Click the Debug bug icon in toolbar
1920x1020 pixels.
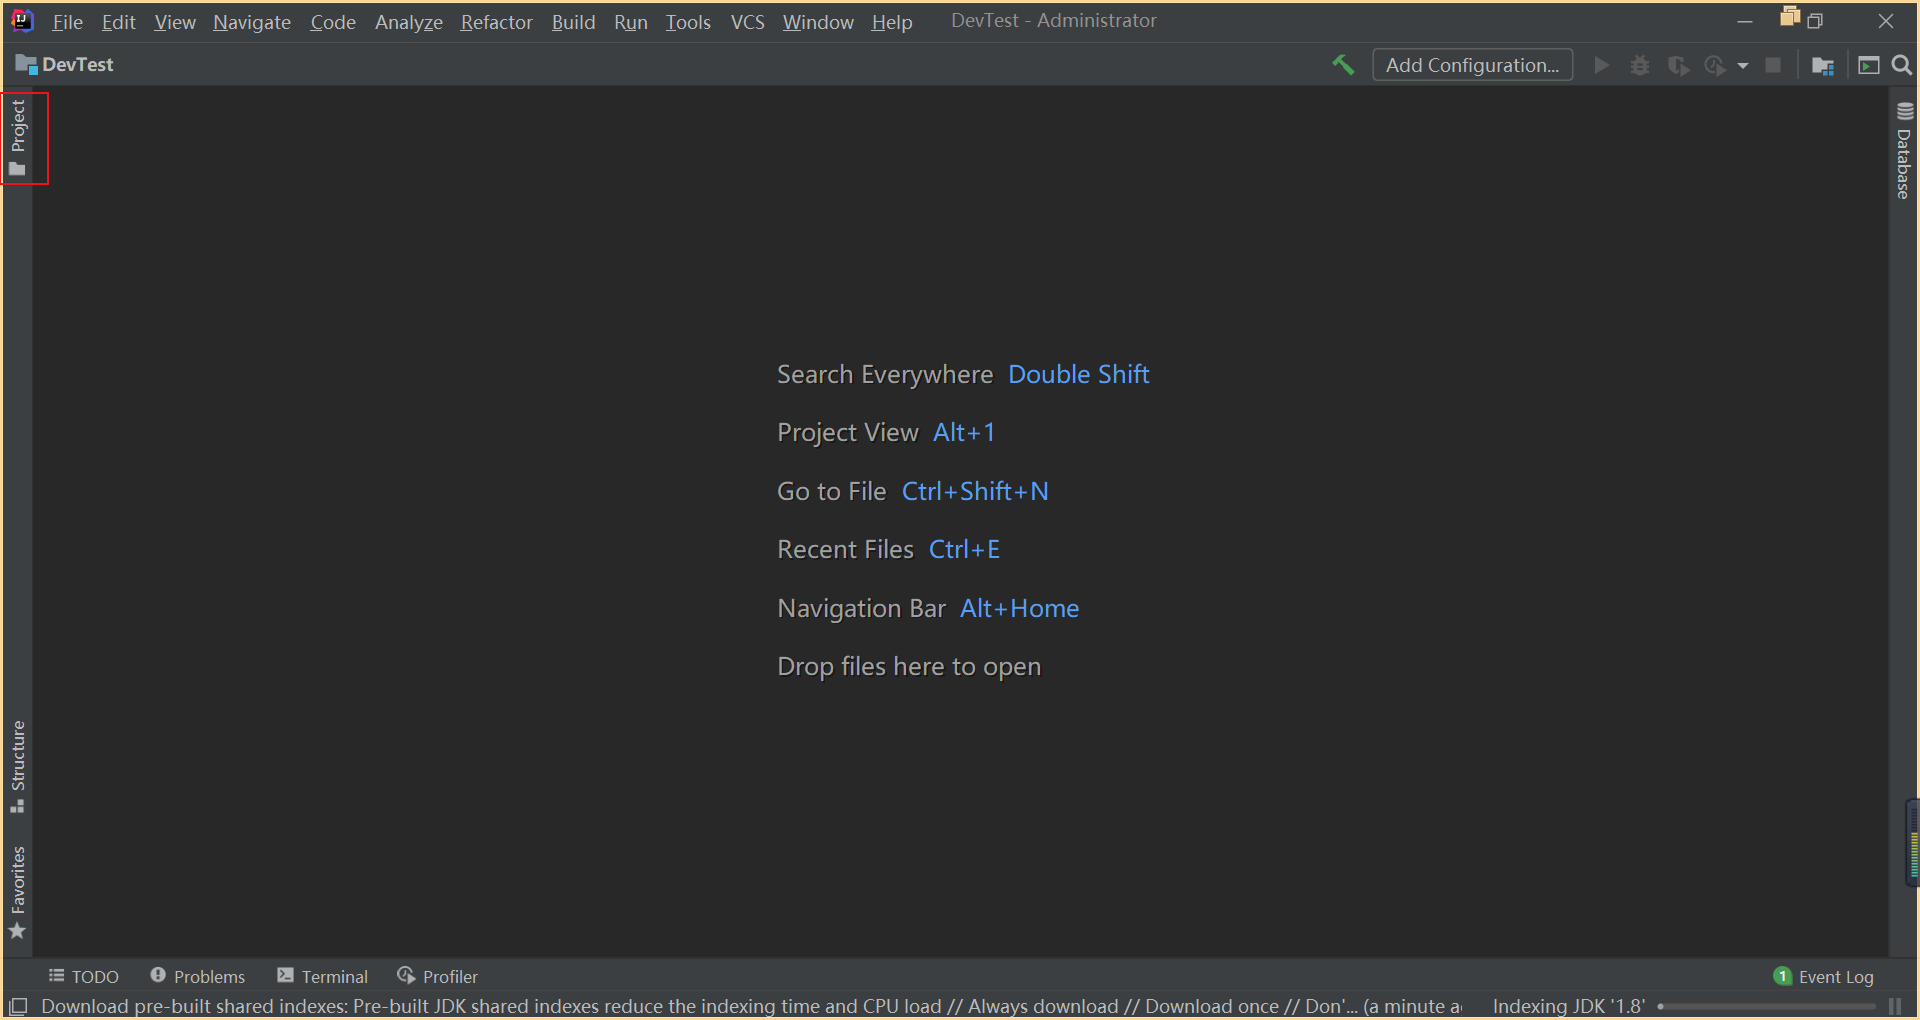pyautogui.click(x=1640, y=65)
